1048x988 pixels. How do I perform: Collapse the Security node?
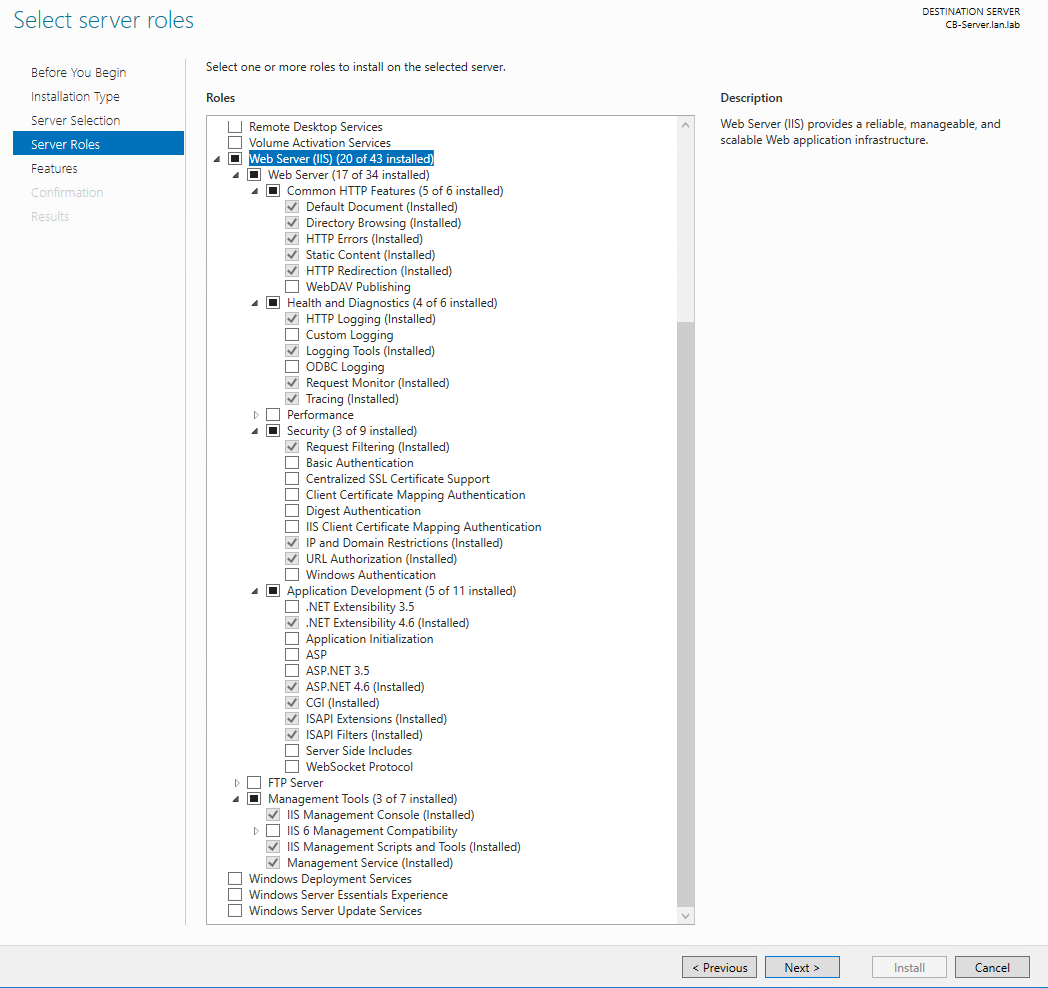click(255, 431)
